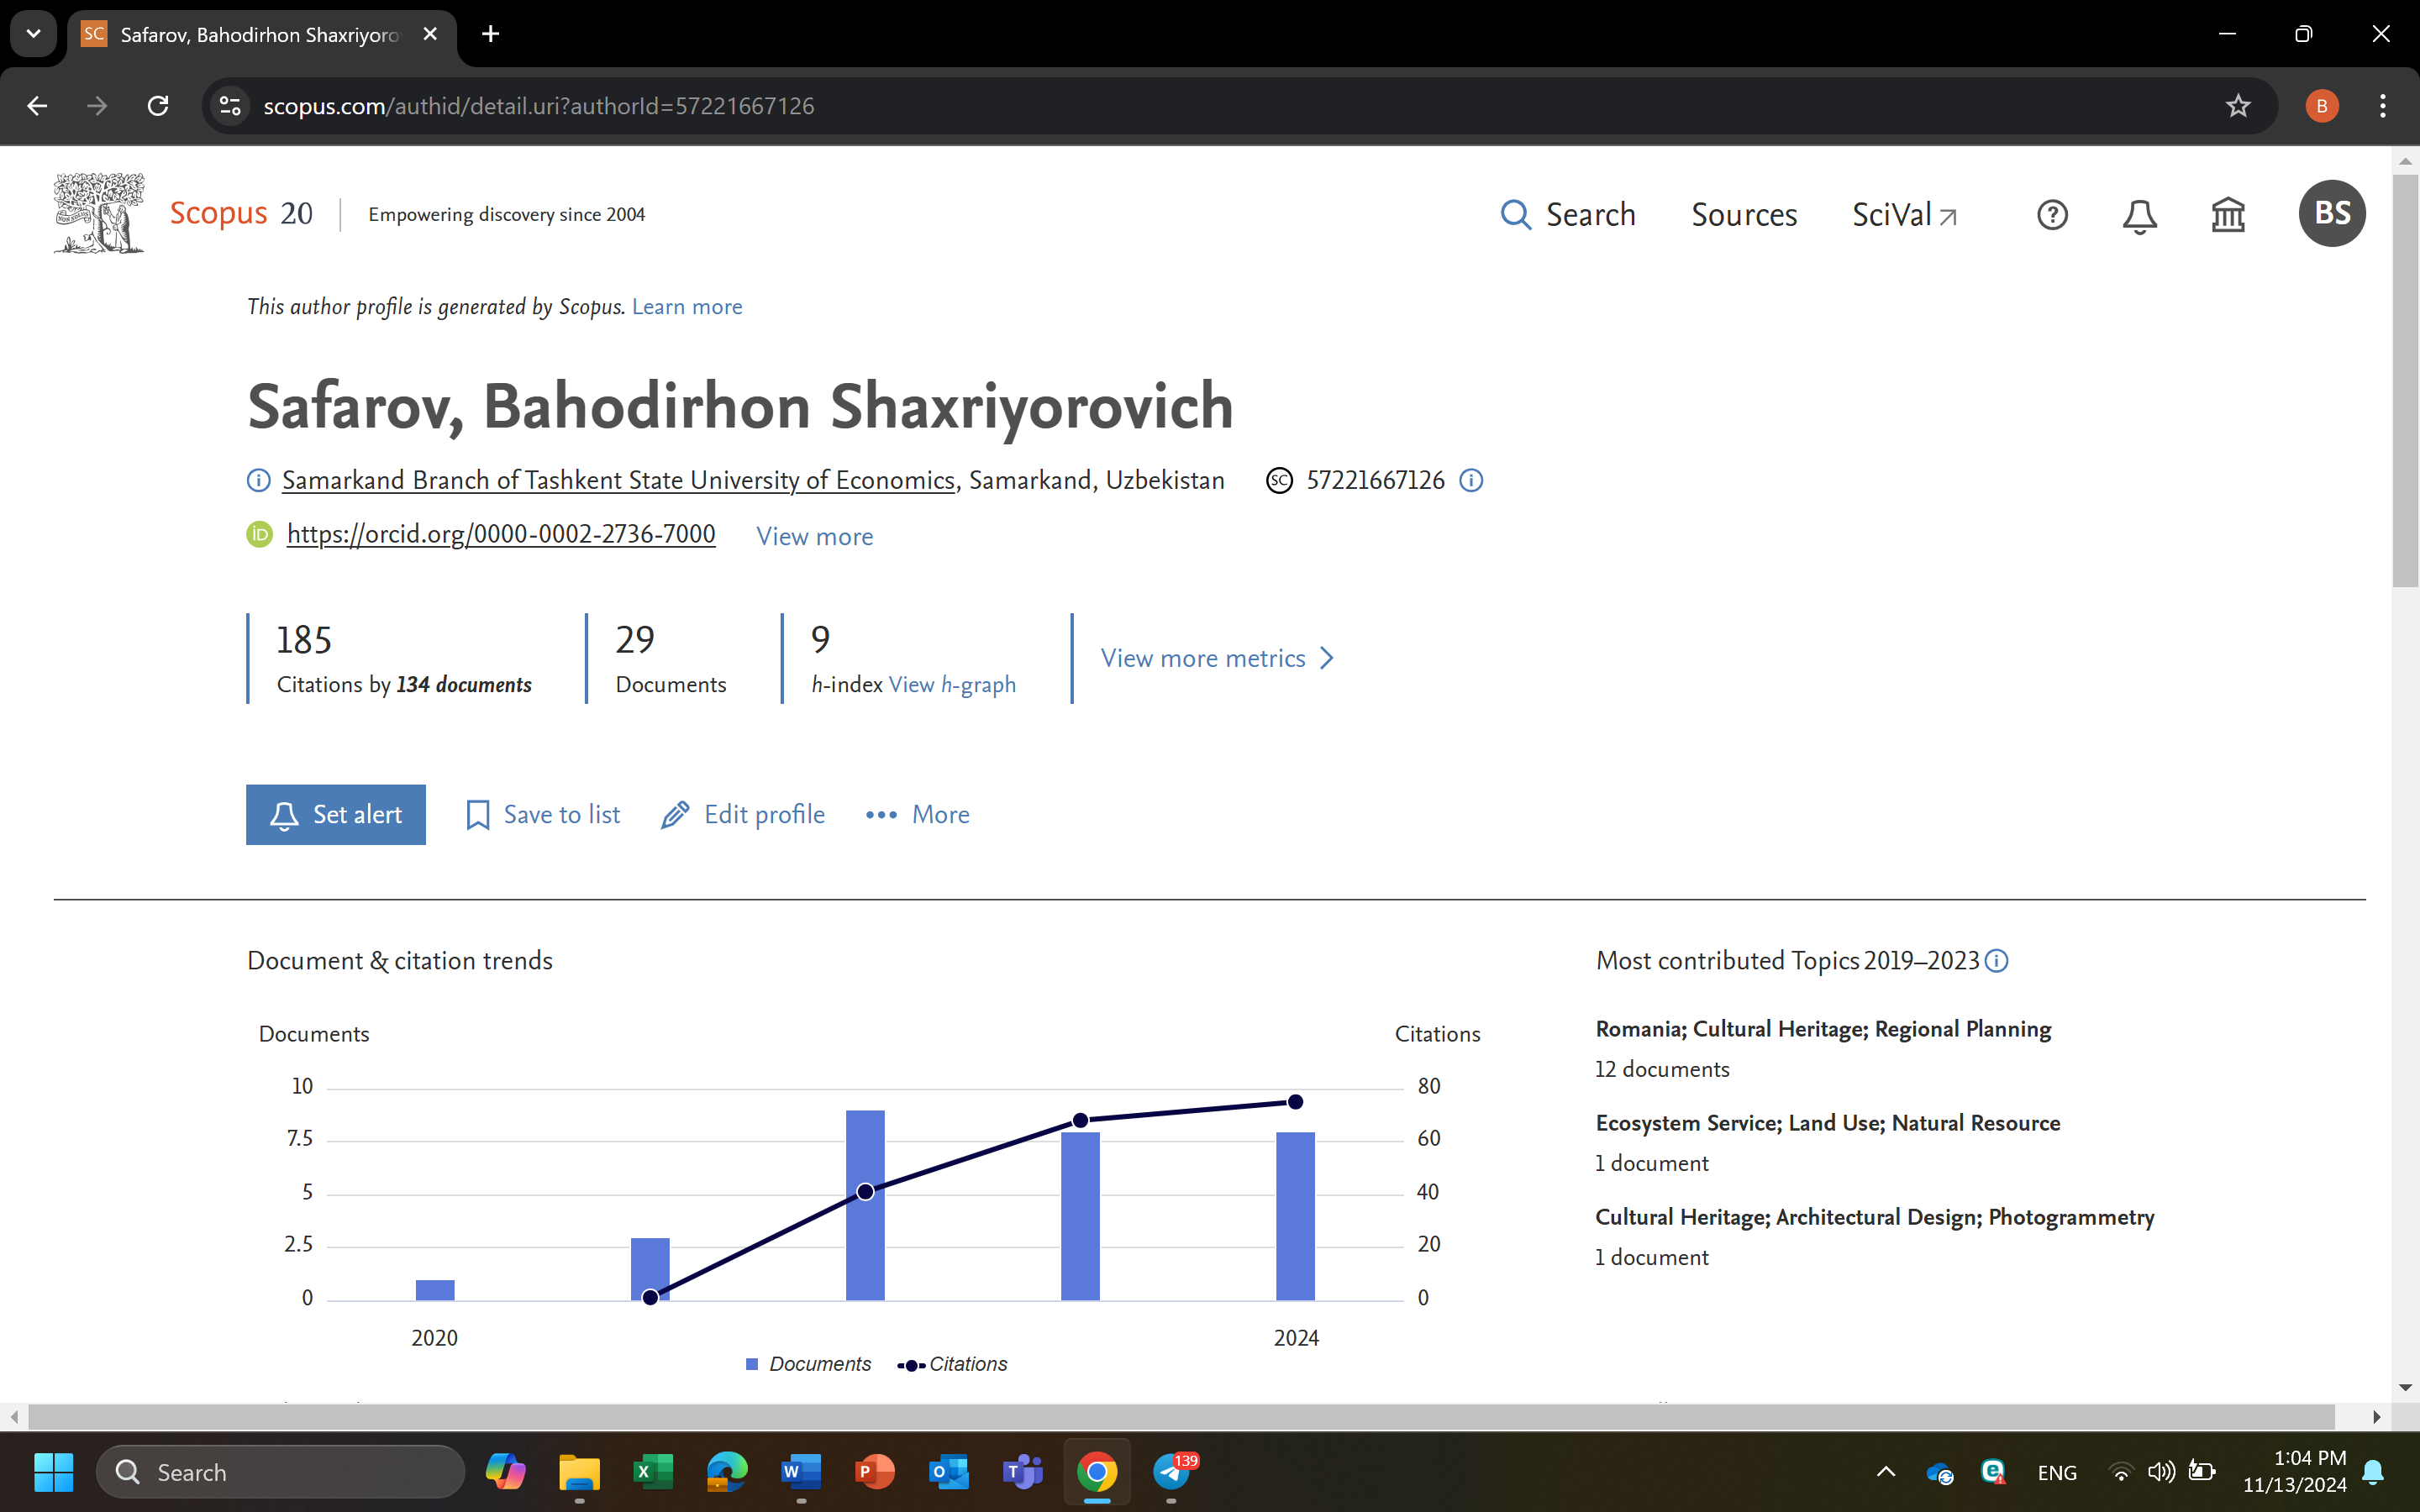Click the Scopus Search magnifier icon

1516,215
